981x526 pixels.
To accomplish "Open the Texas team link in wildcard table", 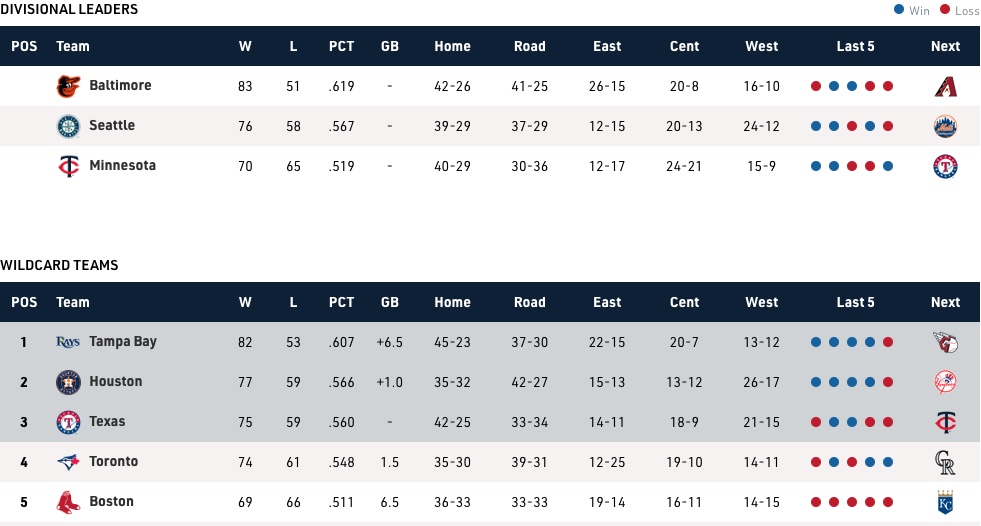I will pos(107,422).
